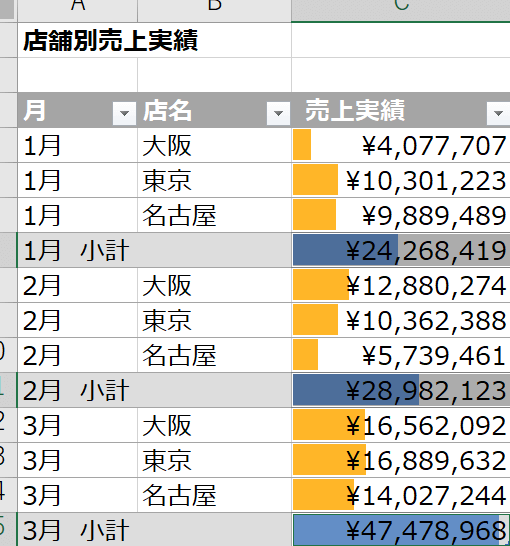This screenshot has width=510, height=546.
Task: Click the ¥9,889,489 sales cell
Action: pos(401,215)
